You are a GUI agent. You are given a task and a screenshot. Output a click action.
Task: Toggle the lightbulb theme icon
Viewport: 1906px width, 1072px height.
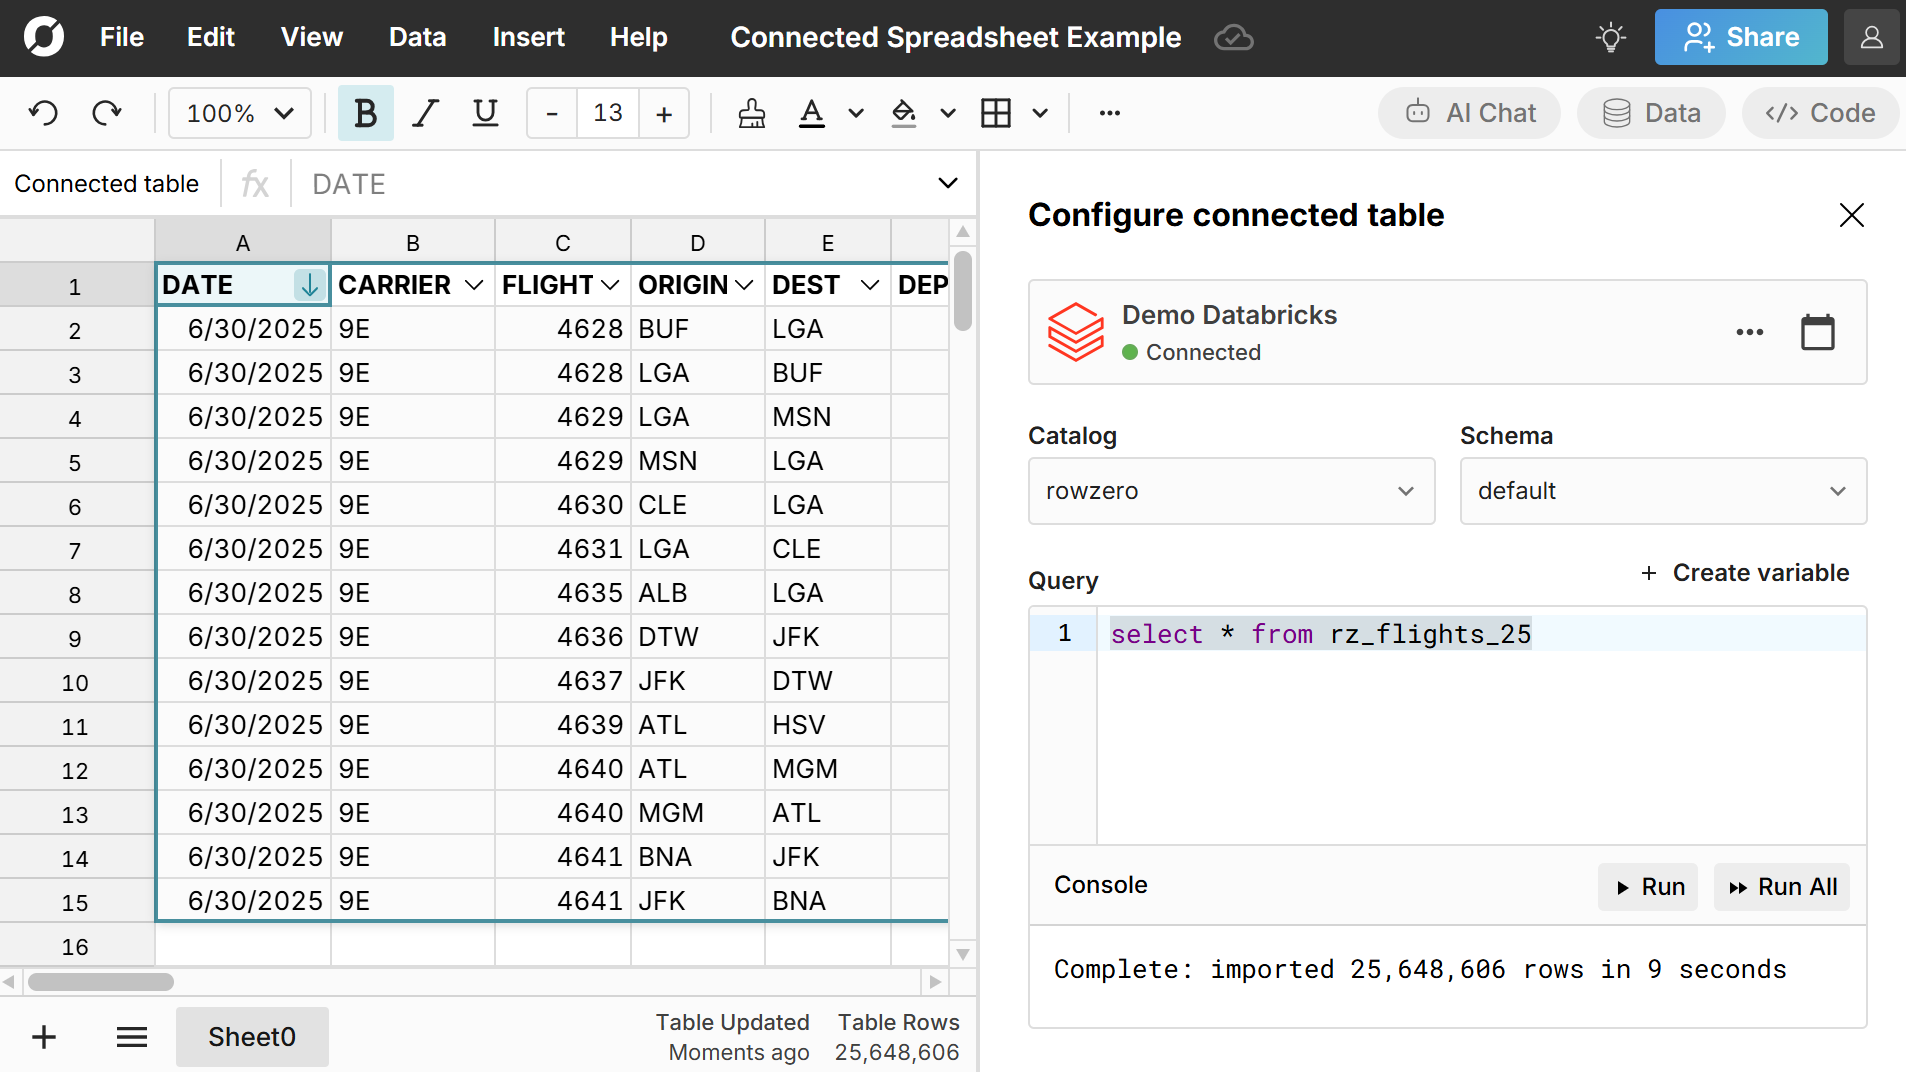pyautogui.click(x=1610, y=38)
